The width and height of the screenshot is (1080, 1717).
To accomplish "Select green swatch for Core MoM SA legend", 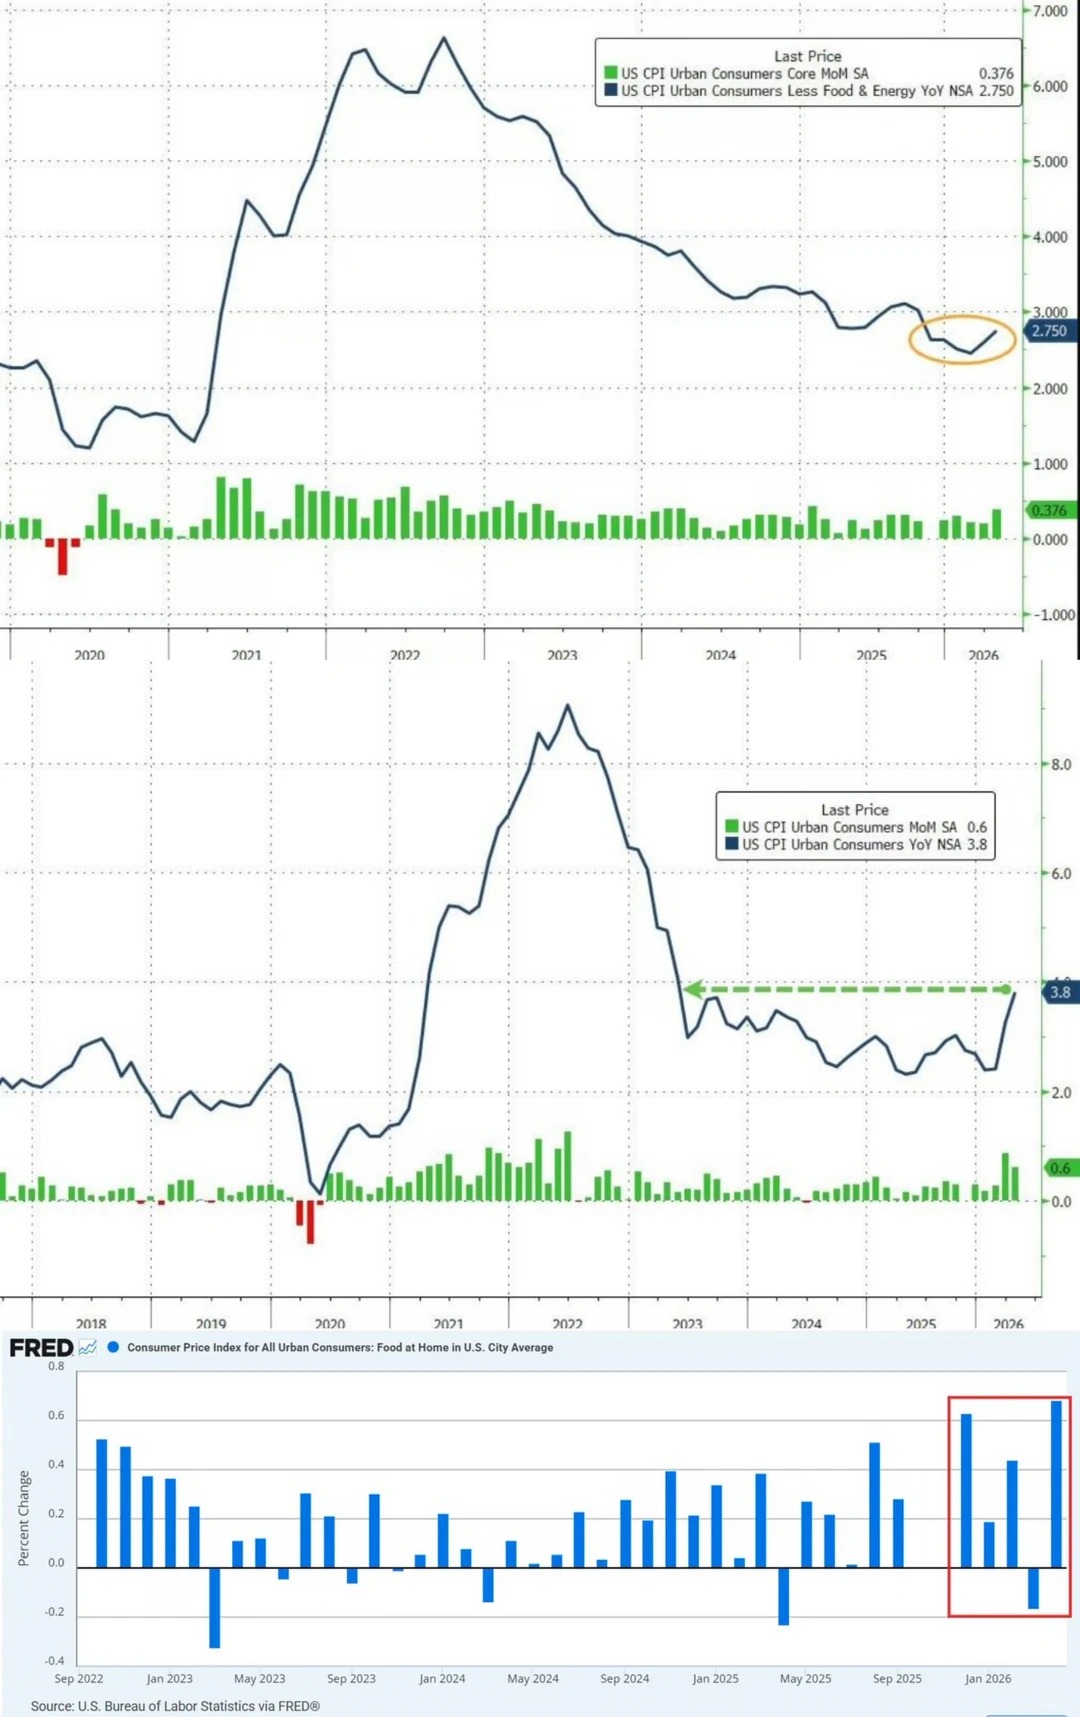I will (x=611, y=73).
